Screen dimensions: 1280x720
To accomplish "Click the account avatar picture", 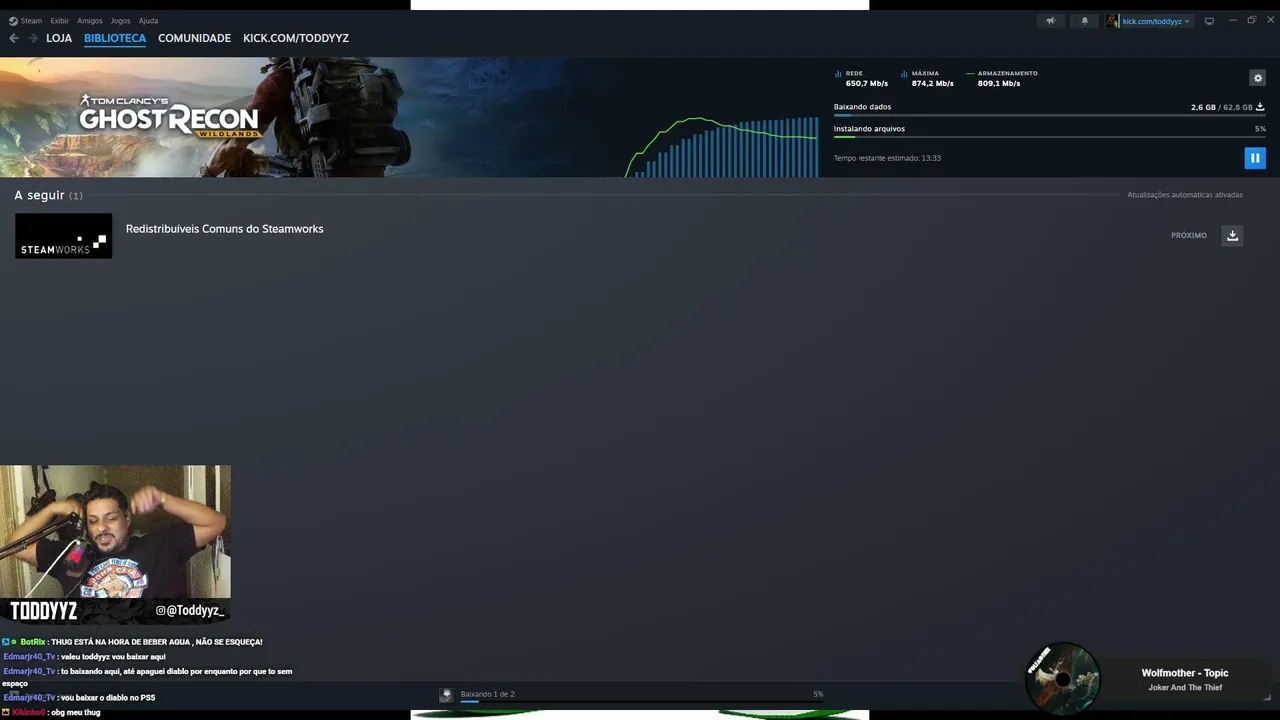I will coord(1112,20).
